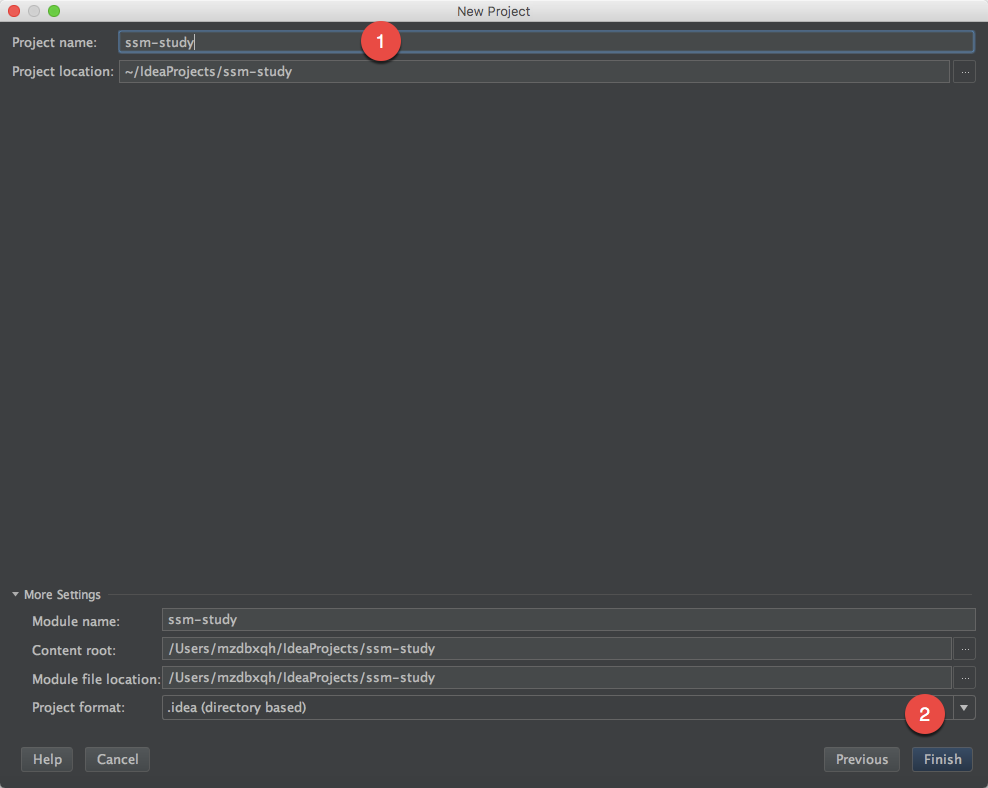Screen dimensions: 988x788
Task: Browse for Project location folder
Action: [x=964, y=72]
